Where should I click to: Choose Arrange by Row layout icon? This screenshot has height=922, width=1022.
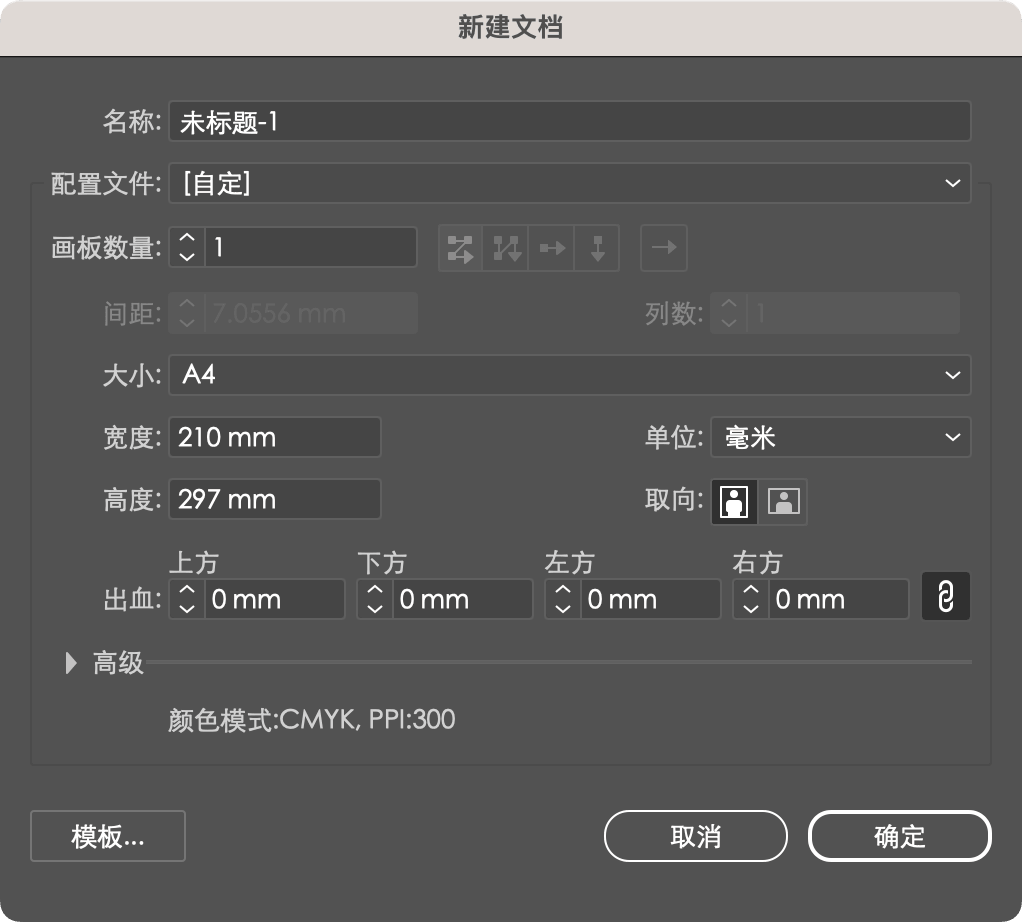[x=551, y=248]
